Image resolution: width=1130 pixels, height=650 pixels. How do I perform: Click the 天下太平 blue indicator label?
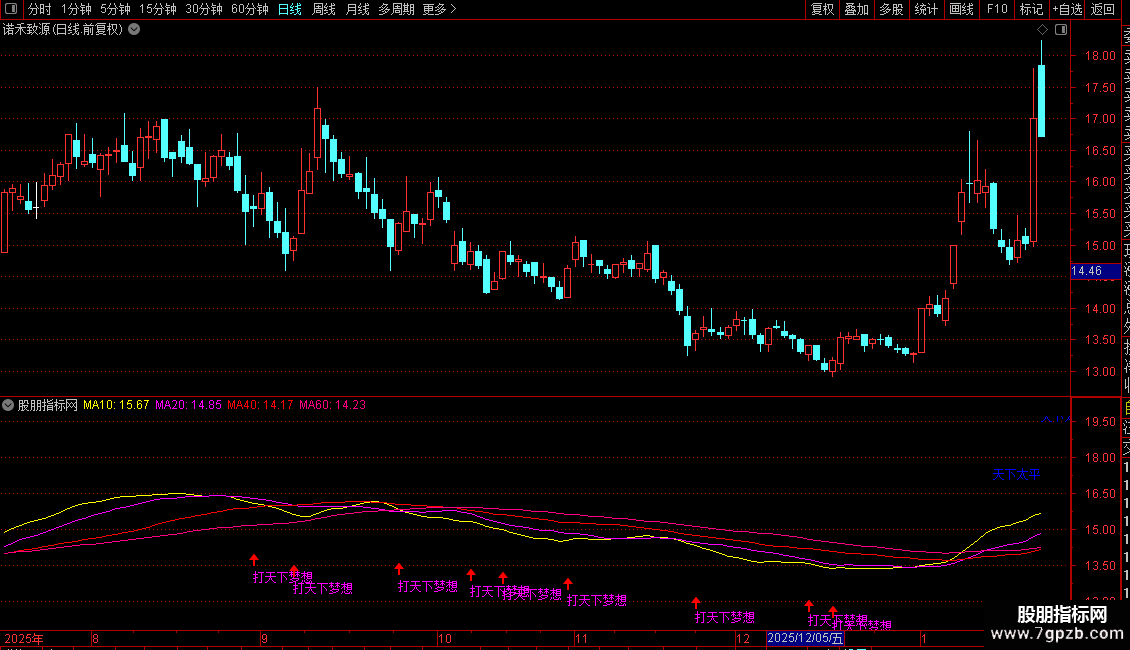click(x=1016, y=474)
